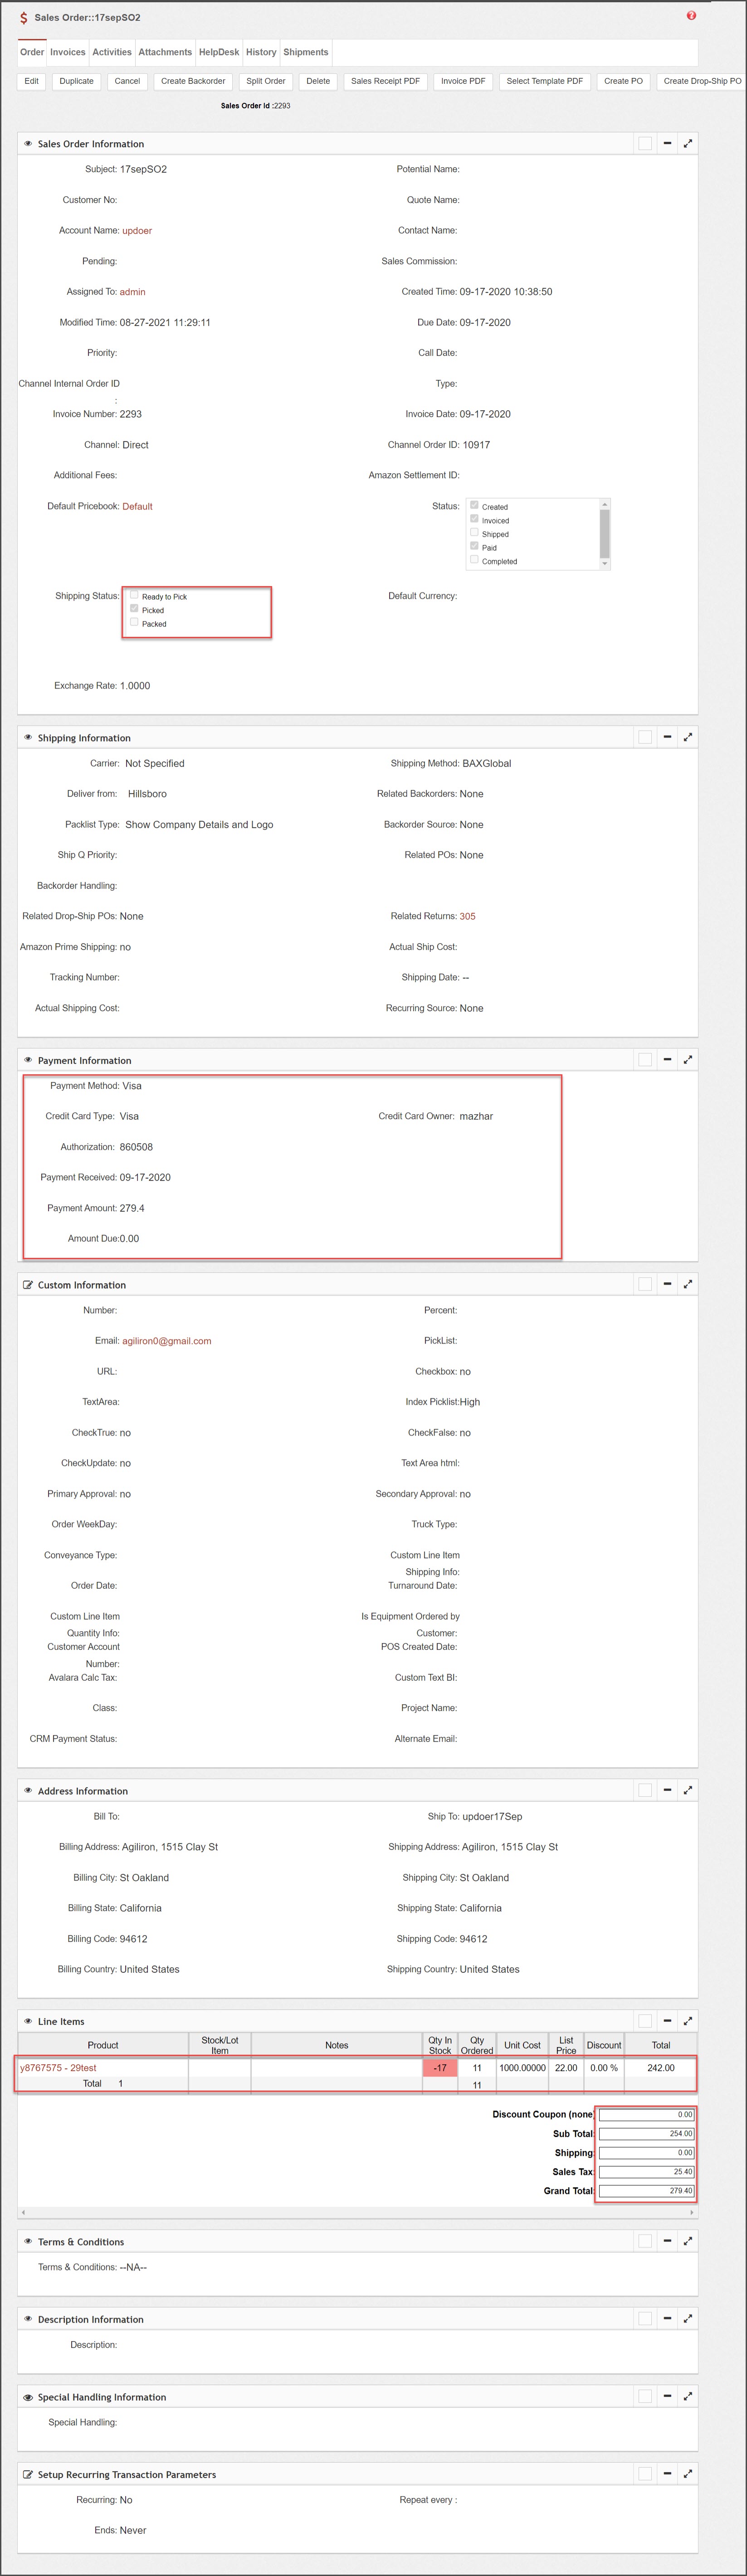
Task: Expand Address Information to fullscreen
Action: (688, 1790)
